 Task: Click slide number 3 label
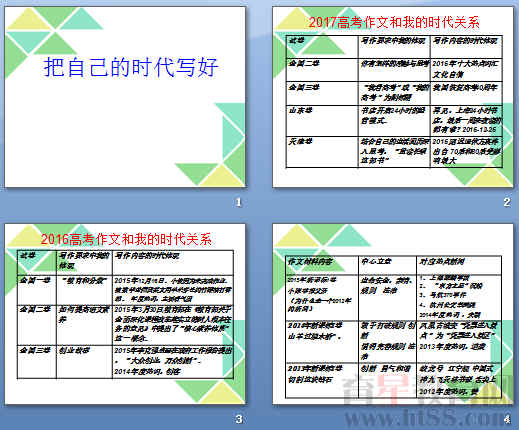click(x=238, y=419)
